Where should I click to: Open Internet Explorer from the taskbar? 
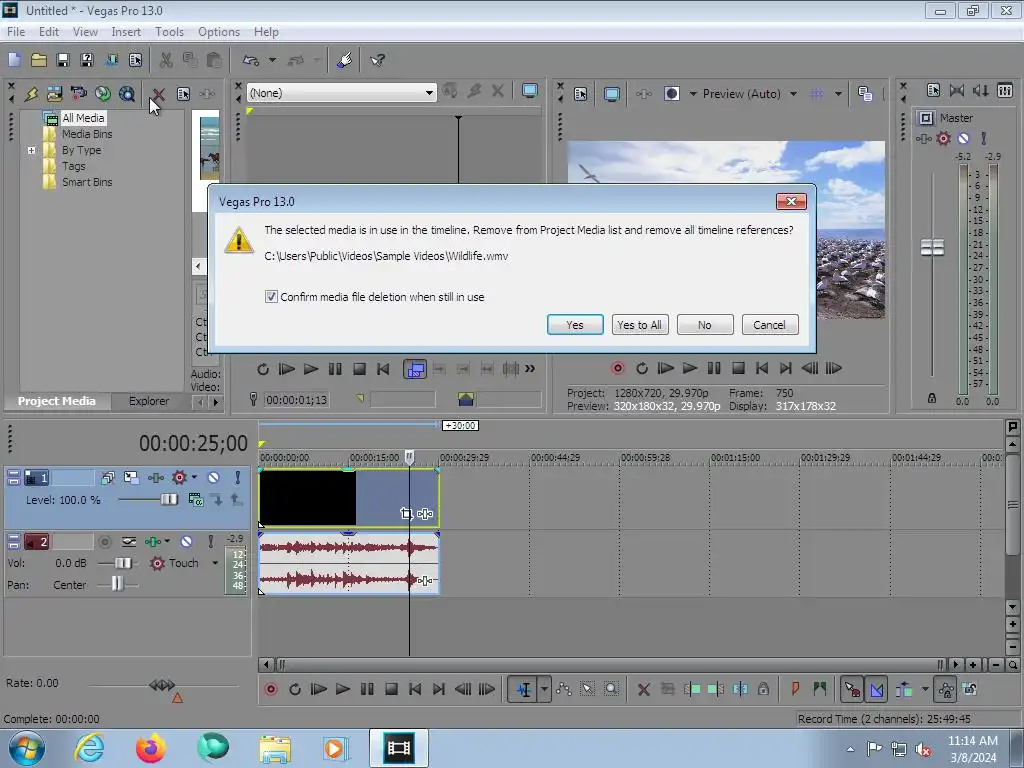(x=89, y=748)
